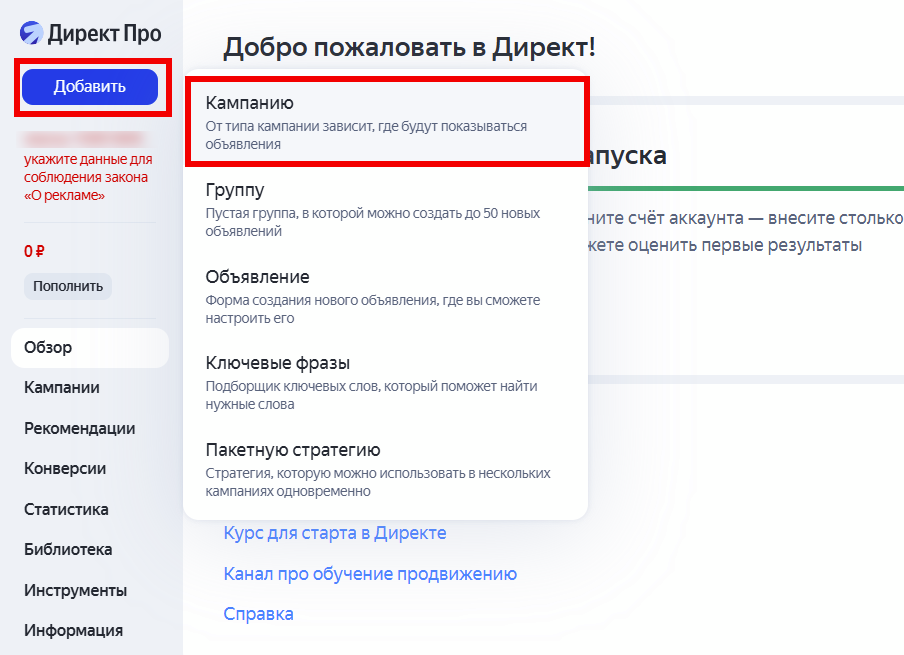The height and width of the screenshot is (655, 904).
Task: Open Рекомендации sidebar section
Action: pyautogui.click(x=80, y=428)
